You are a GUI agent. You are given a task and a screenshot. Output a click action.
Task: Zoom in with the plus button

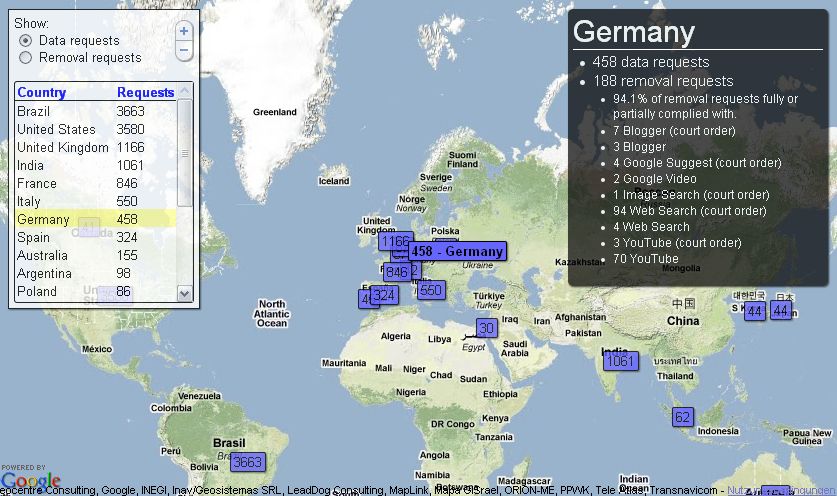click(x=184, y=31)
